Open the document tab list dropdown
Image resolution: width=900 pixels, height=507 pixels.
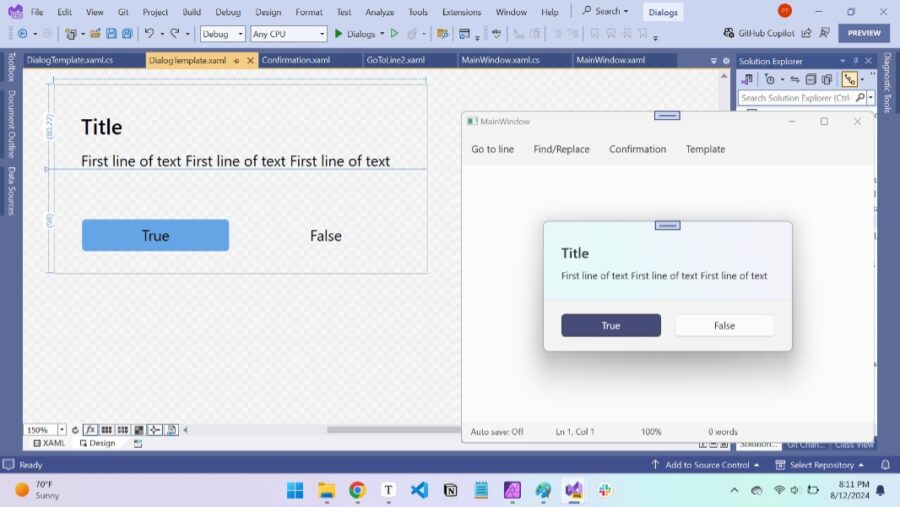713,61
